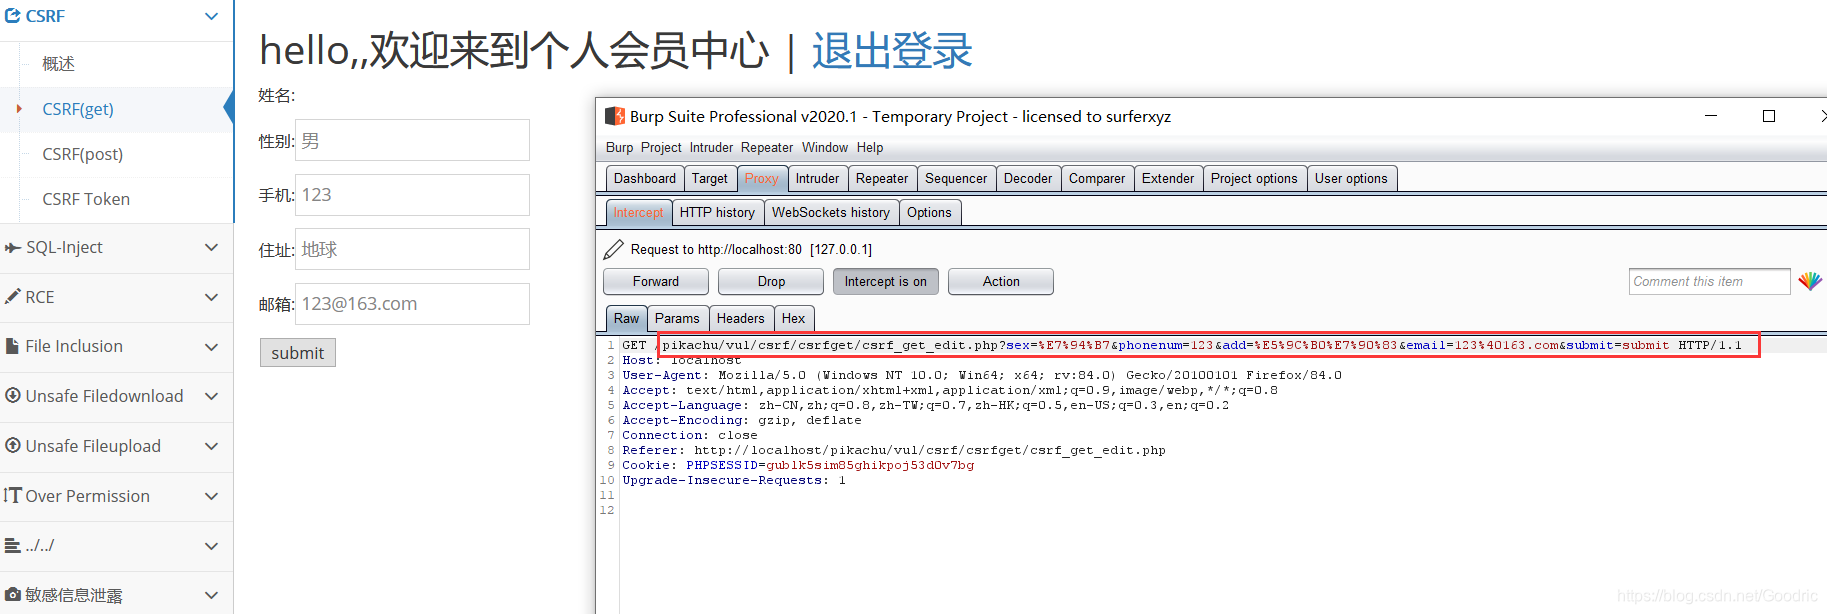Expand the Over Permission chevron

pos(211,496)
